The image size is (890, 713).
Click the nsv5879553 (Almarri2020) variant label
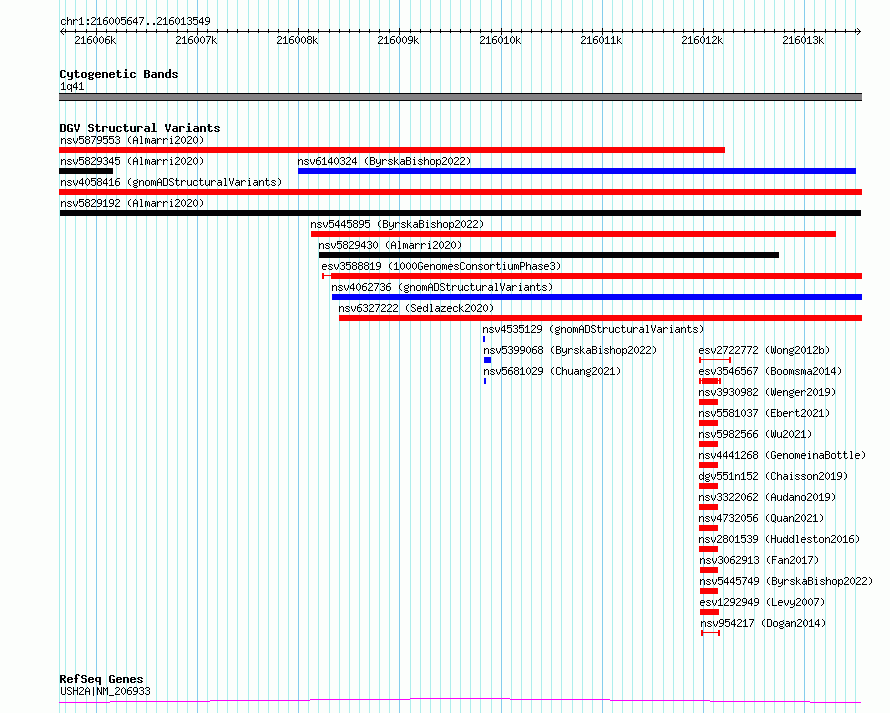pyautogui.click(x=132, y=140)
